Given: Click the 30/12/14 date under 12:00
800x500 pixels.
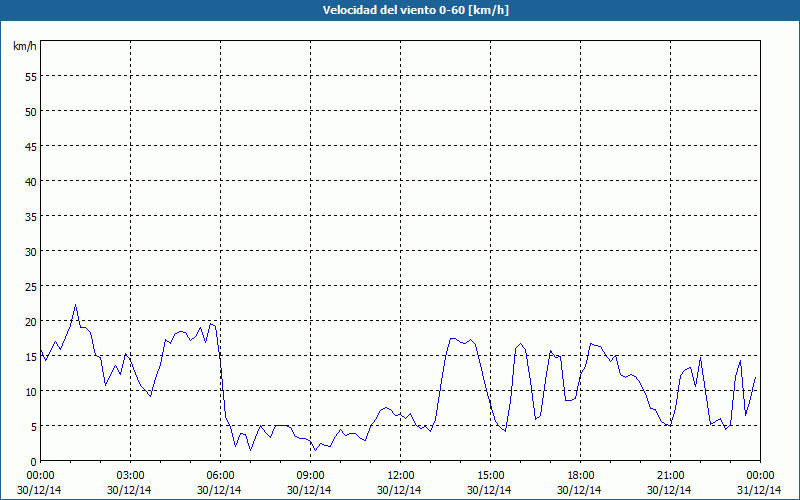Looking at the screenshot, I should coord(399,490).
